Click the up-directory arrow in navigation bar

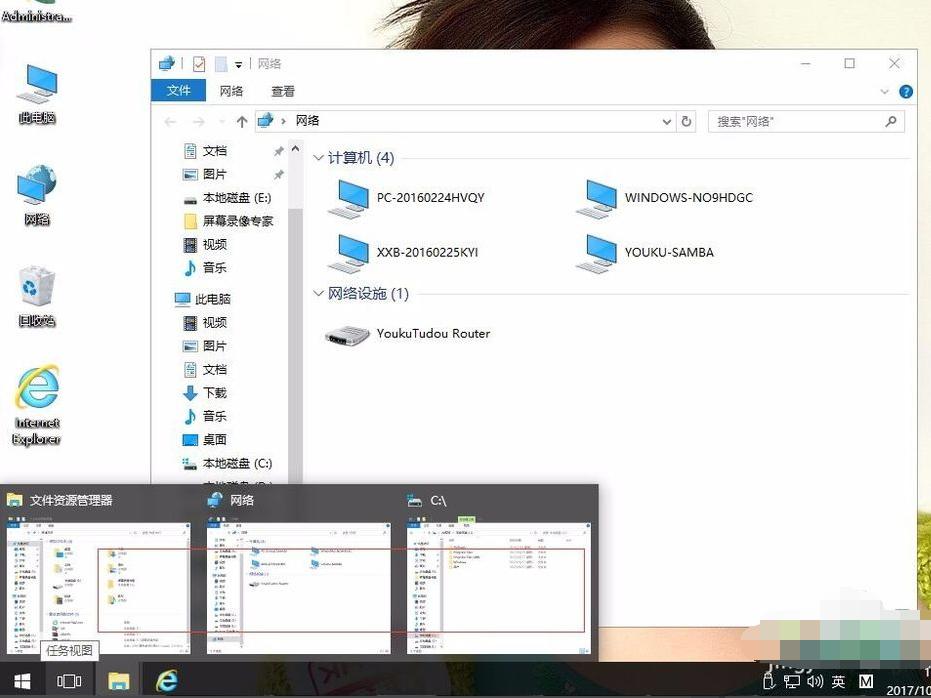[241, 121]
